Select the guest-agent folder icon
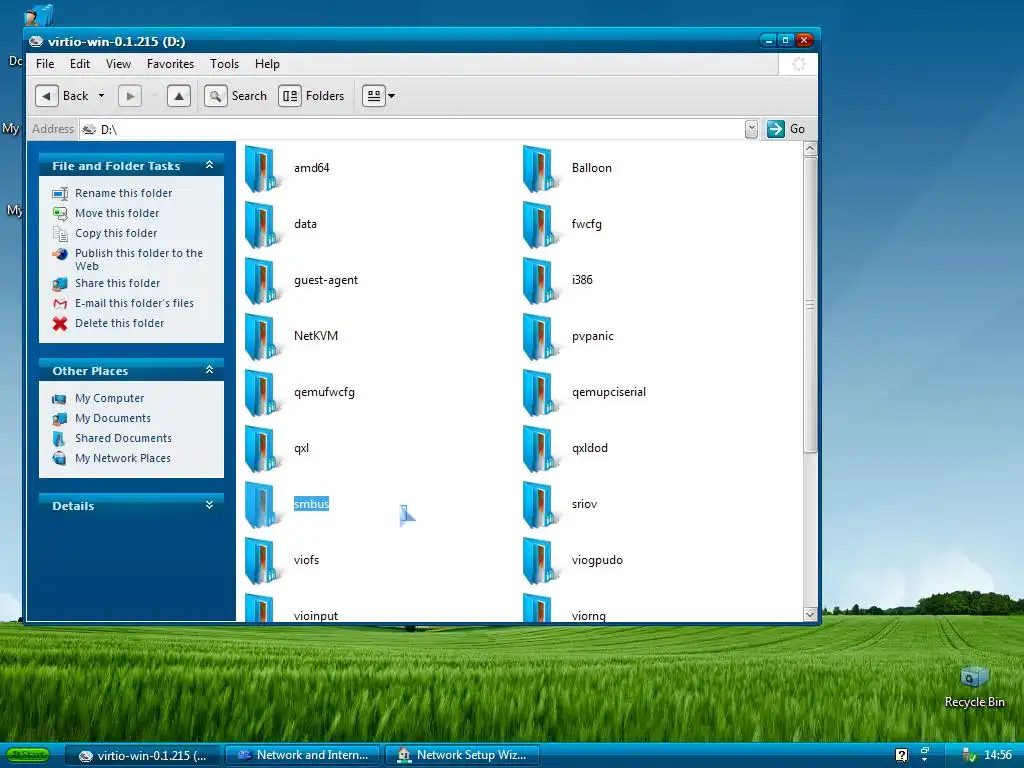1024x768 pixels. (263, 281)
